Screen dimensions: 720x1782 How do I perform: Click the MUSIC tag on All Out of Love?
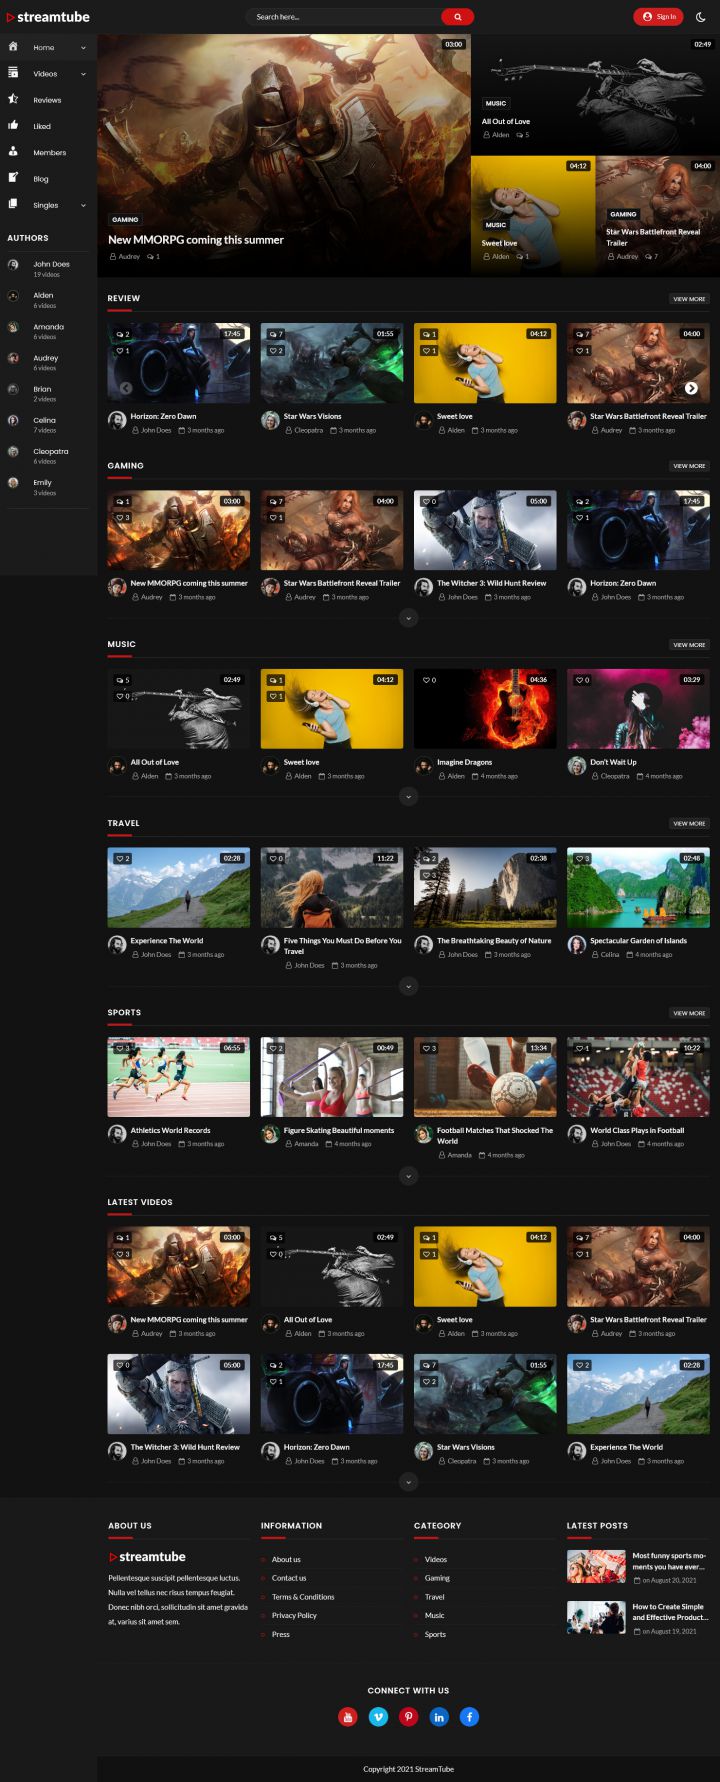(x=496, y=103)
